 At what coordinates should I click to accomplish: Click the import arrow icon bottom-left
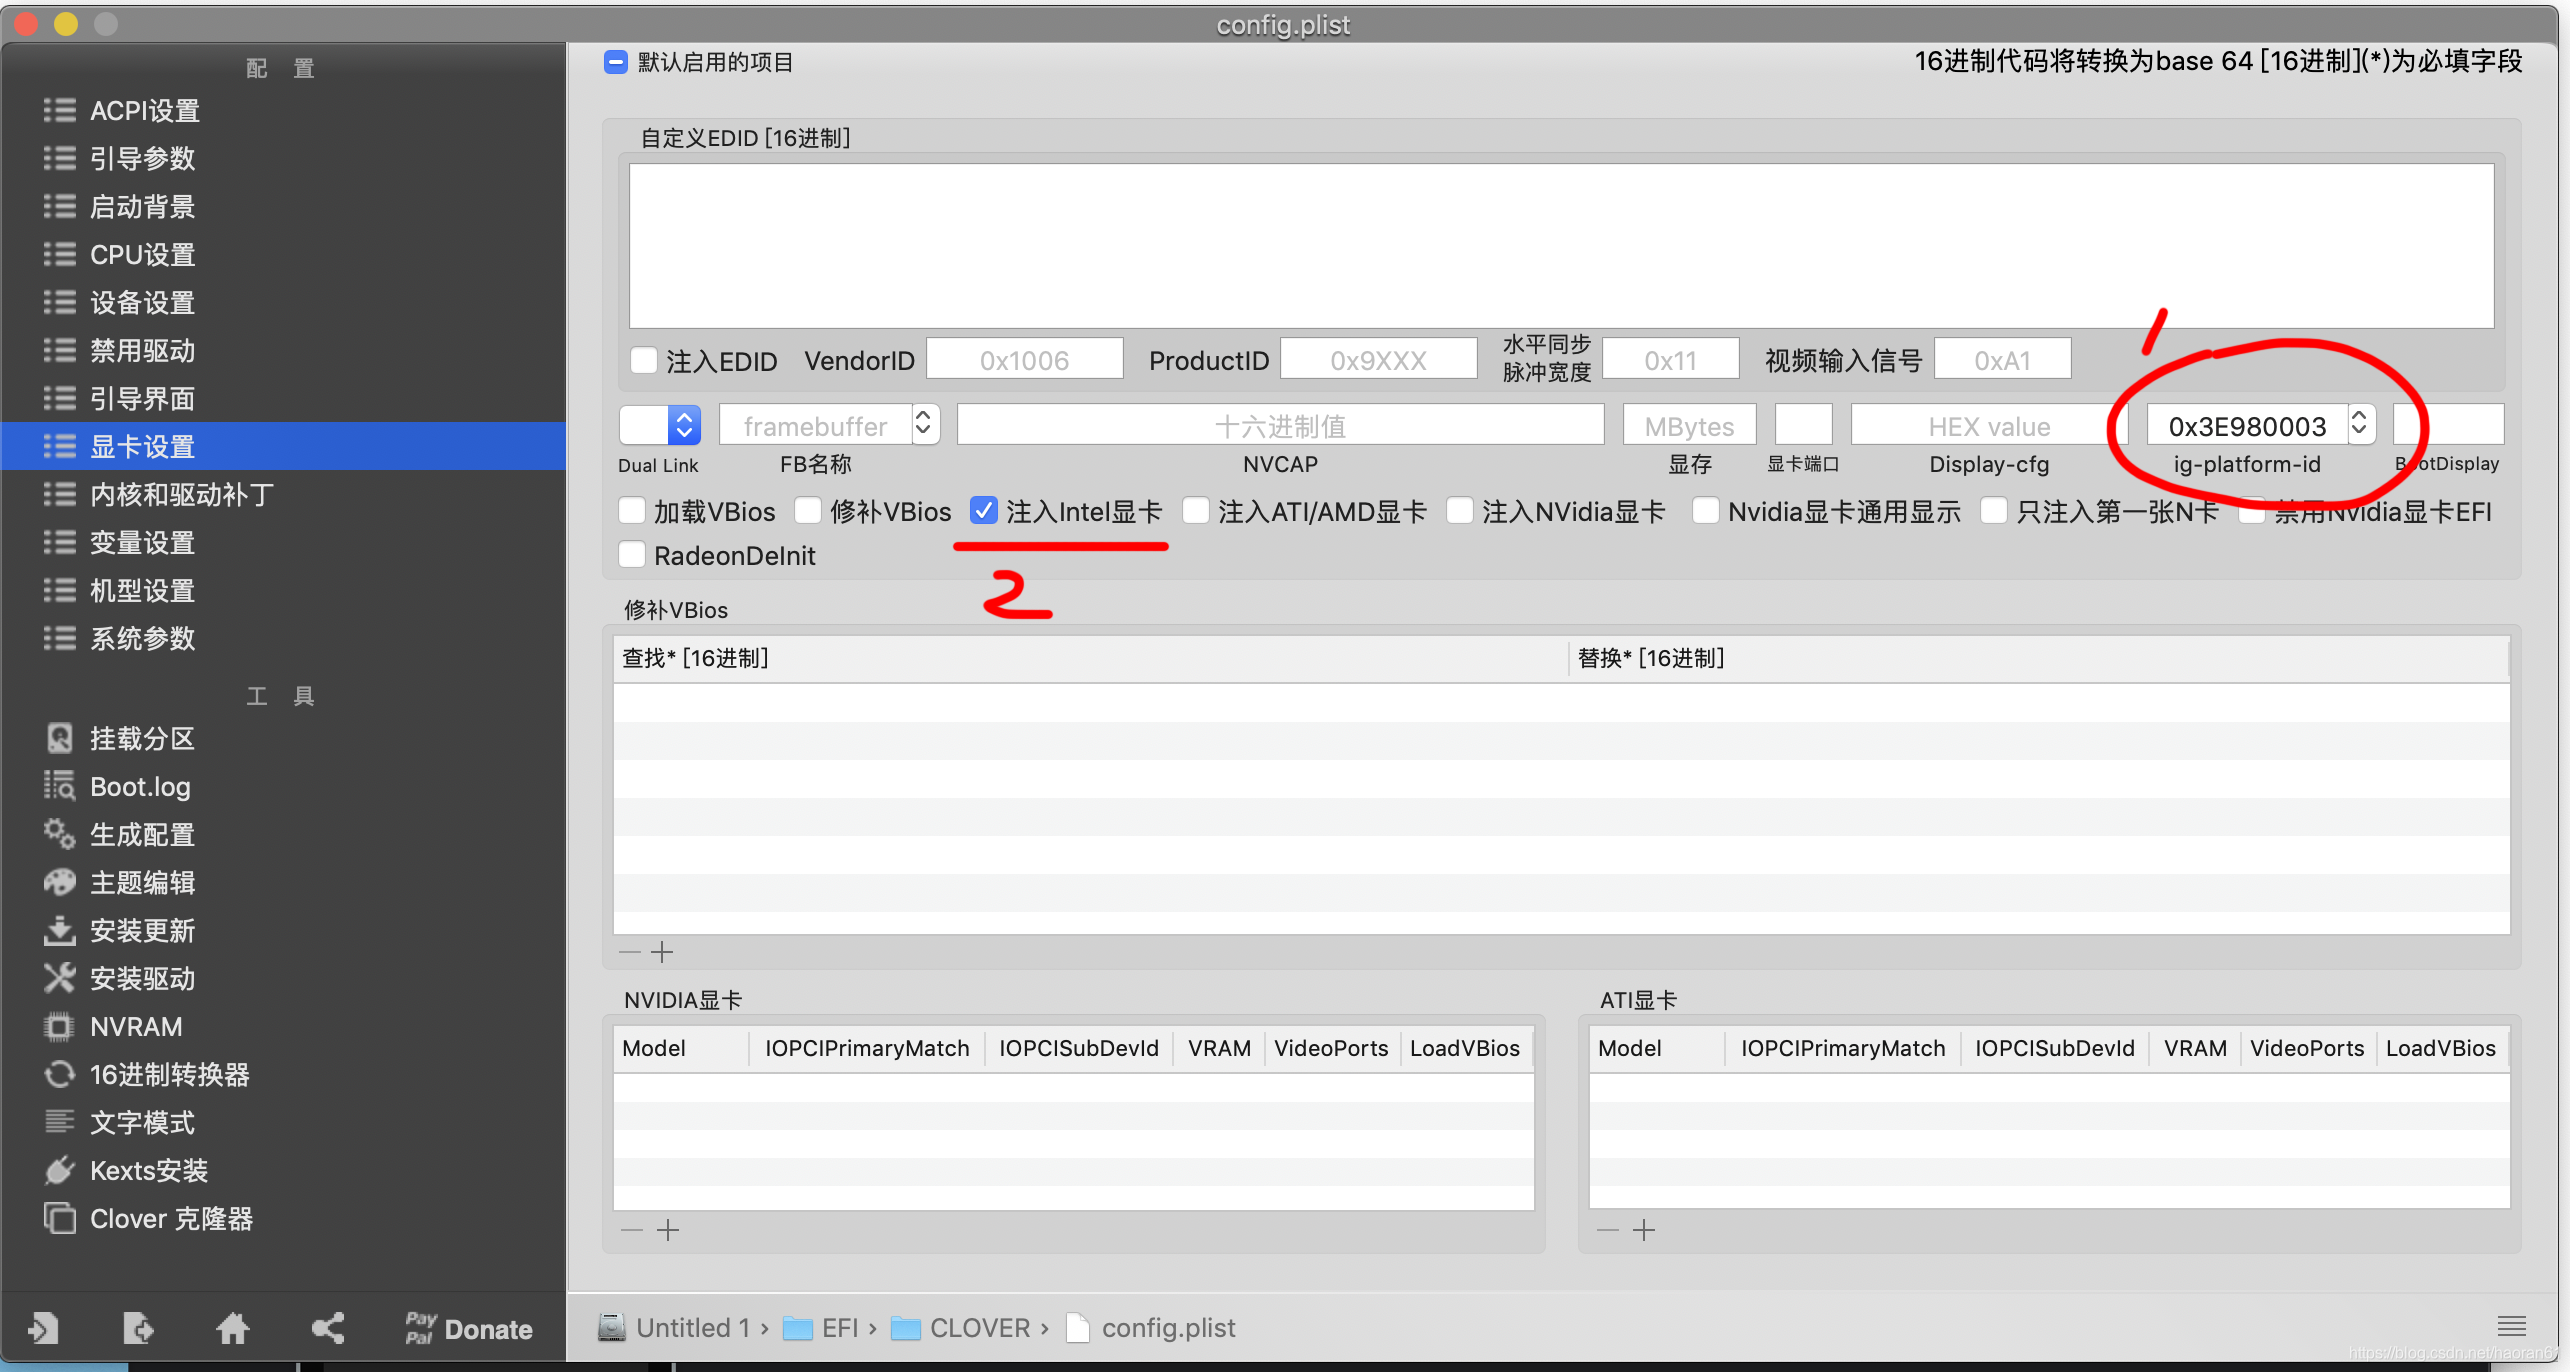coord(43,1328)
